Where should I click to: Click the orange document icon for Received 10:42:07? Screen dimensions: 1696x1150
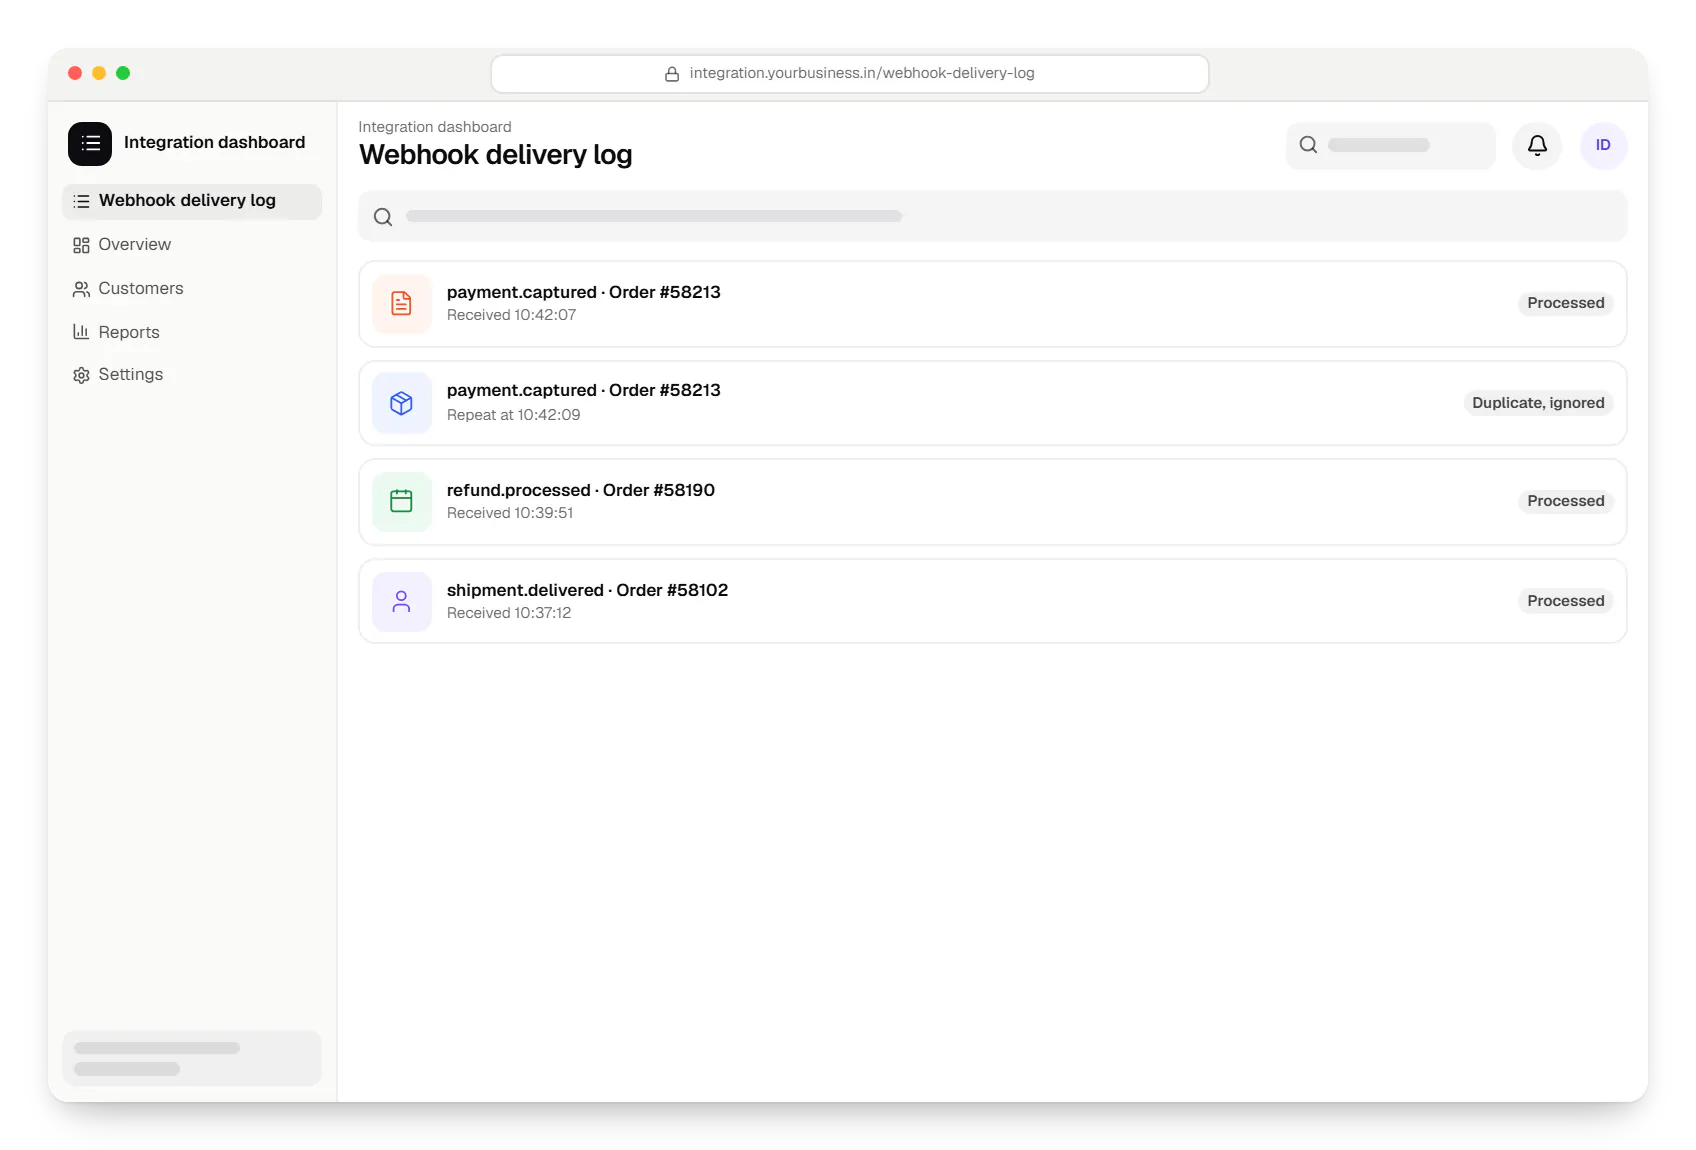[402, 304]
